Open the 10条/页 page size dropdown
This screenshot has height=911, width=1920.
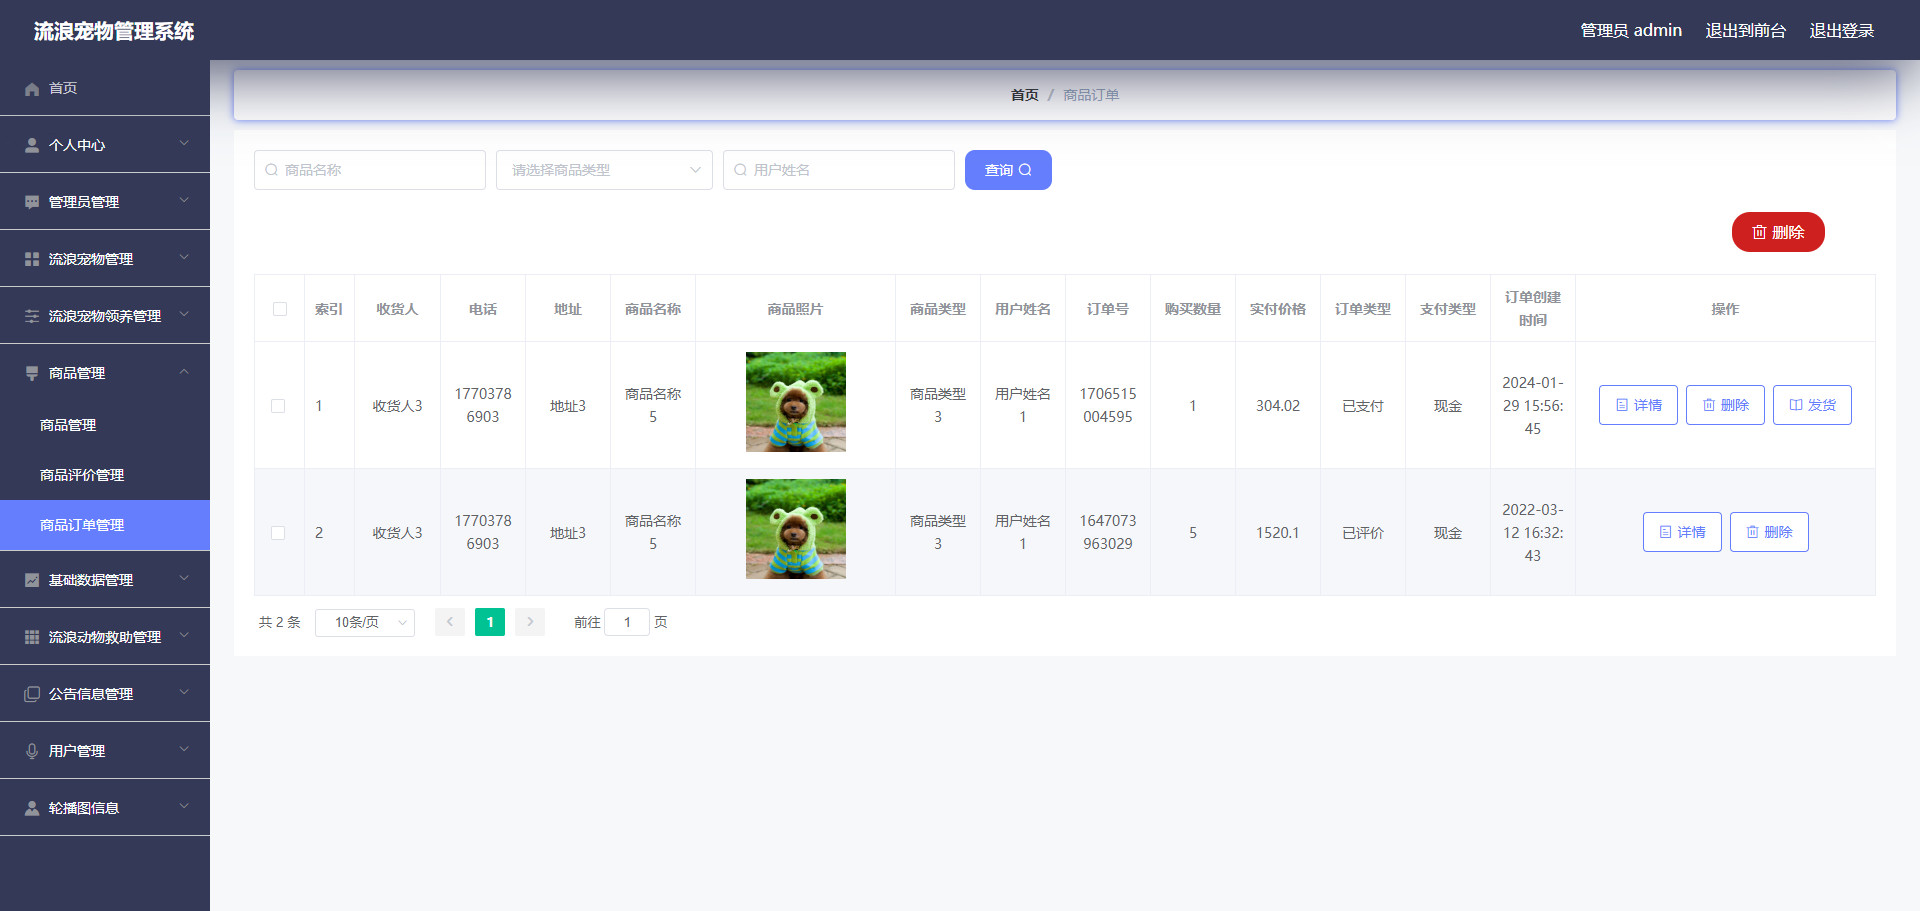click(x=365, y=622)
